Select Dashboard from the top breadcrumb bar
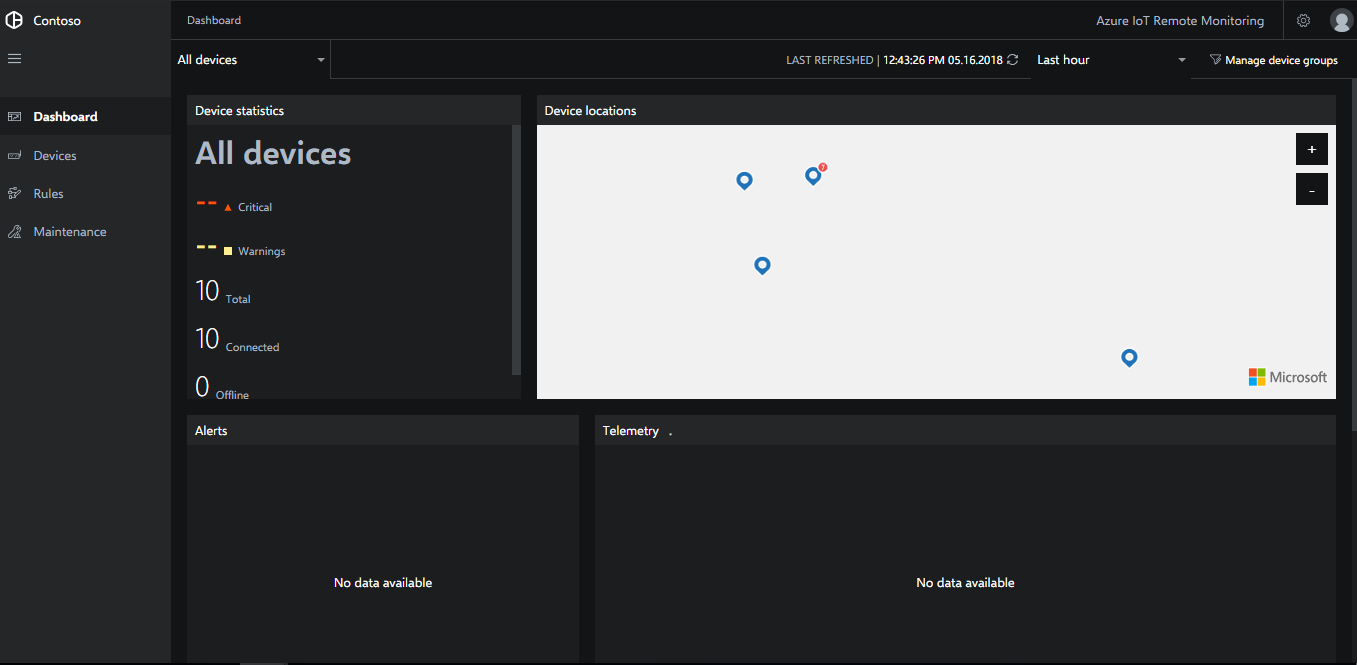The height and width of the screenshot is (665, 1357). pyautogui.click(x=213, y=19)
